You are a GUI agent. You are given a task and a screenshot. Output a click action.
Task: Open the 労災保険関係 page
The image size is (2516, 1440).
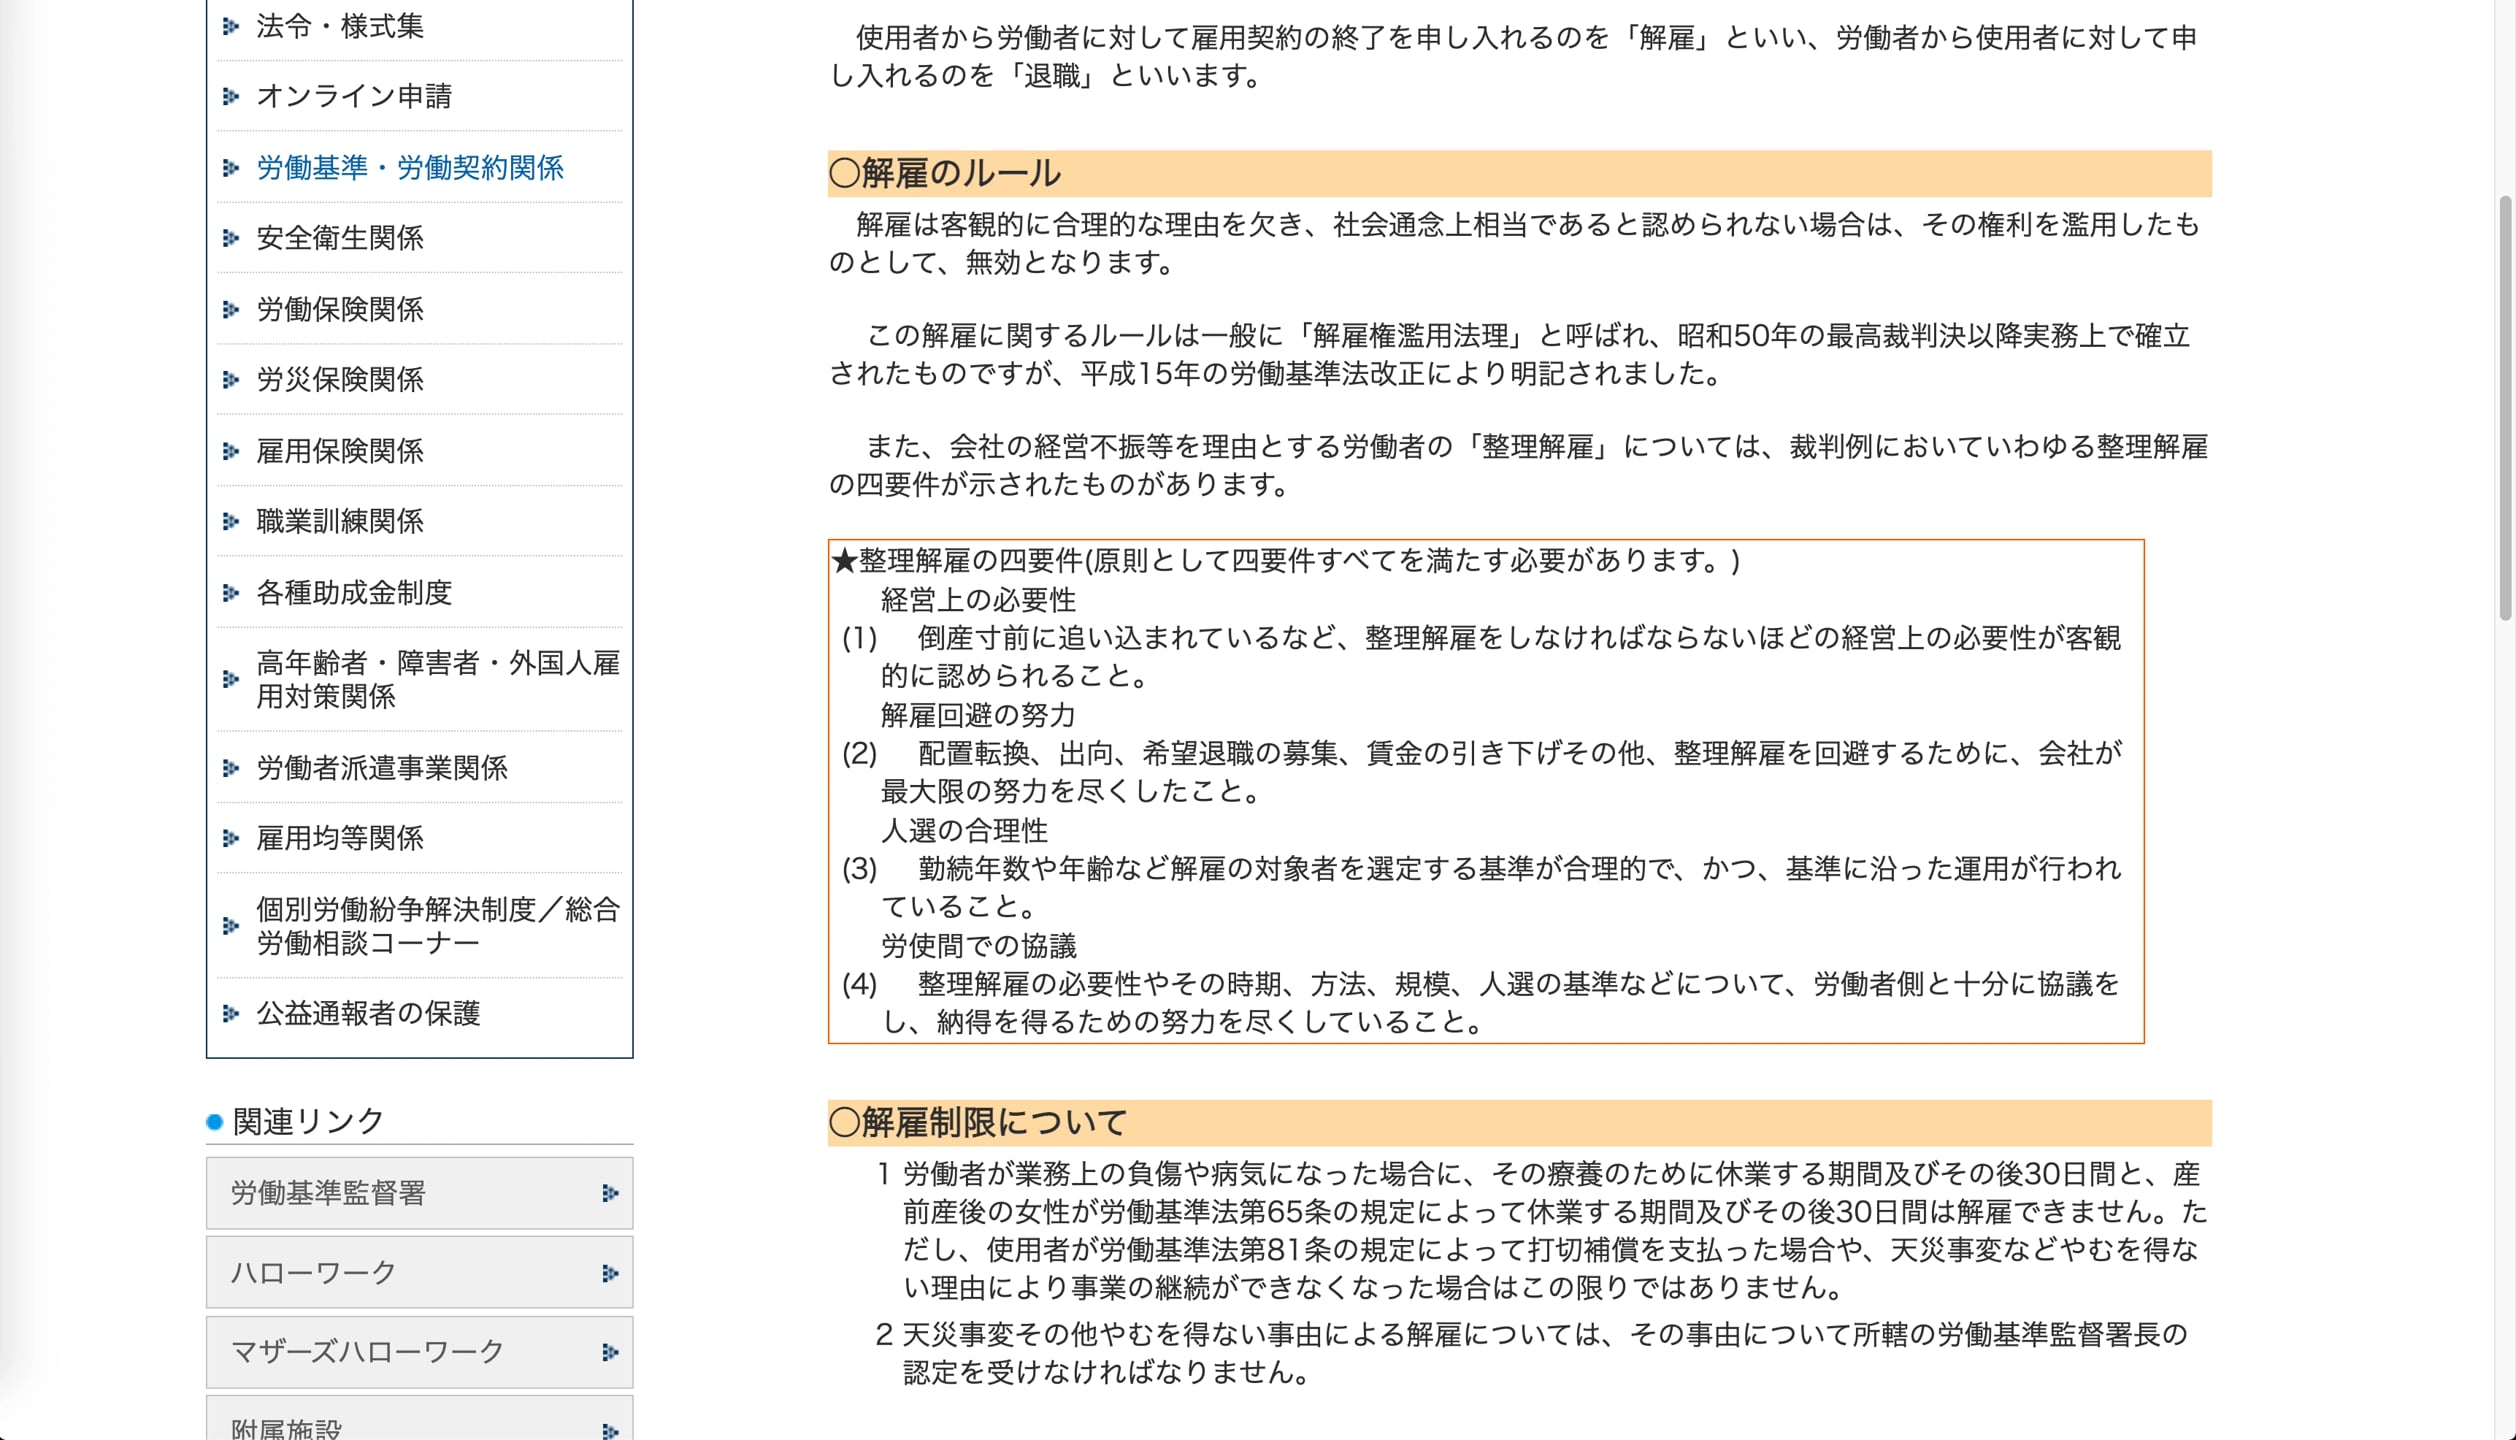tap(340, 381)
